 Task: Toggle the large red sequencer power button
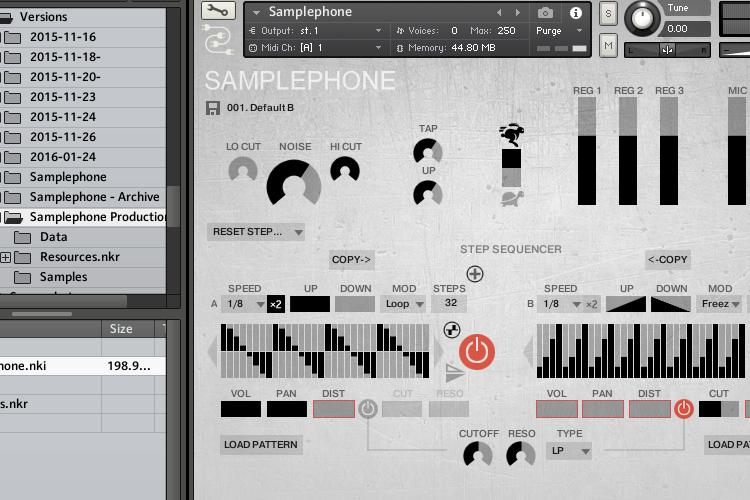477,352
